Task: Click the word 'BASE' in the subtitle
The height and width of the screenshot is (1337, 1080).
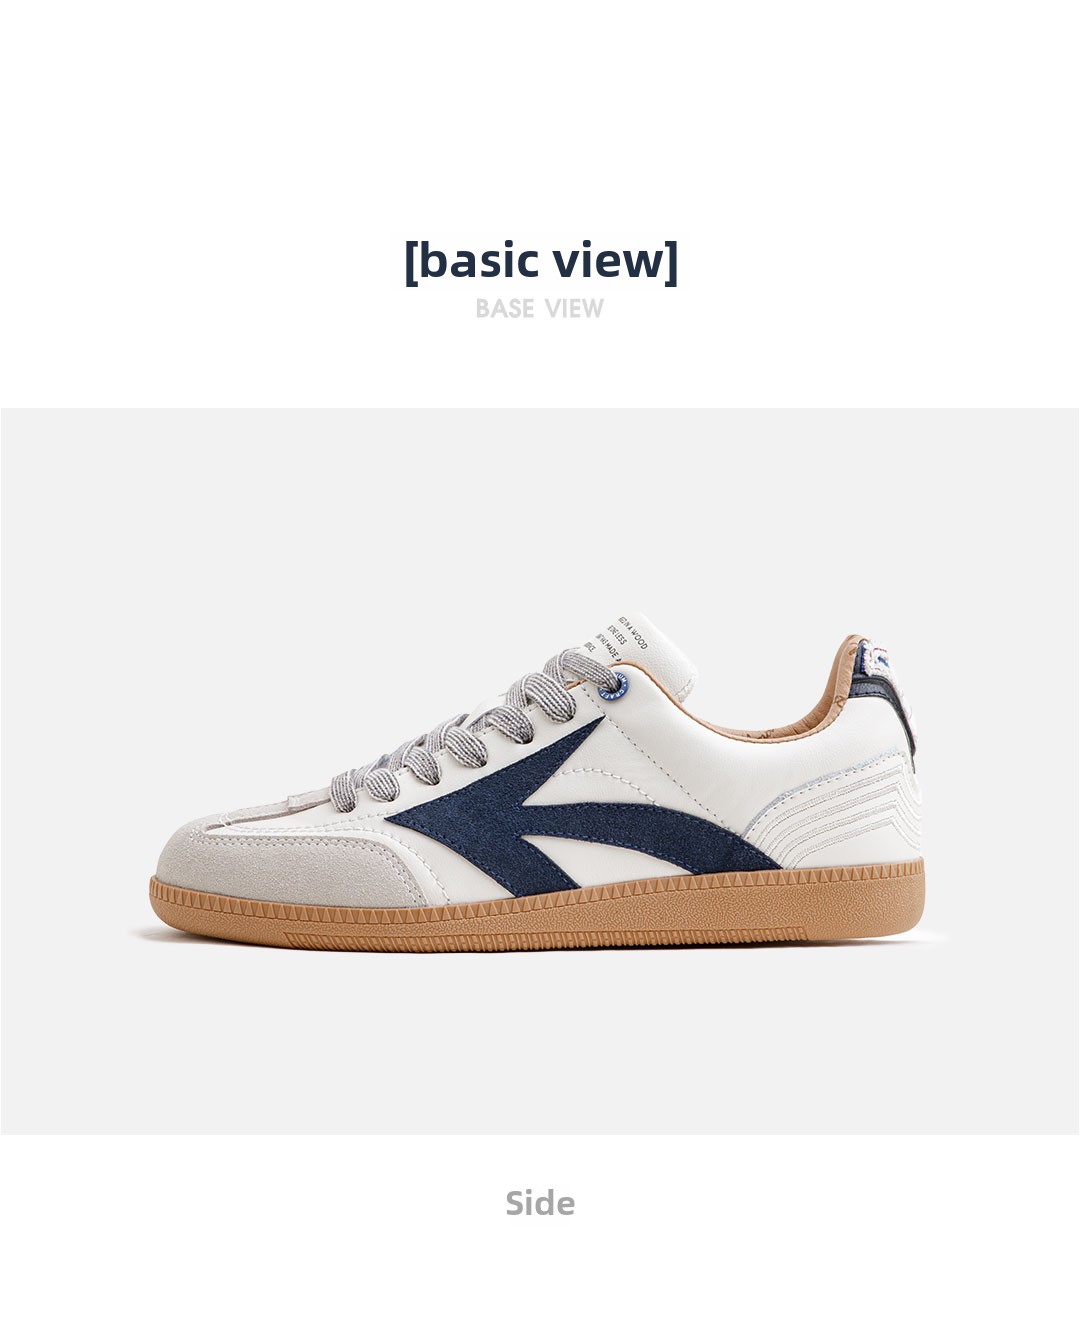Action: [x=505, y=308]
